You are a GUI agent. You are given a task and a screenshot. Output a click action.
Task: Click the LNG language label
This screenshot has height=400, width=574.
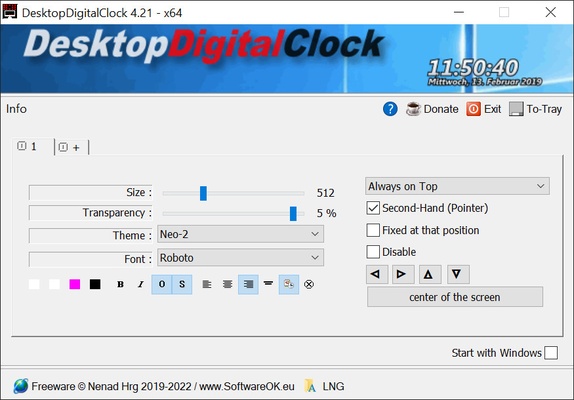tap(333, 386)
